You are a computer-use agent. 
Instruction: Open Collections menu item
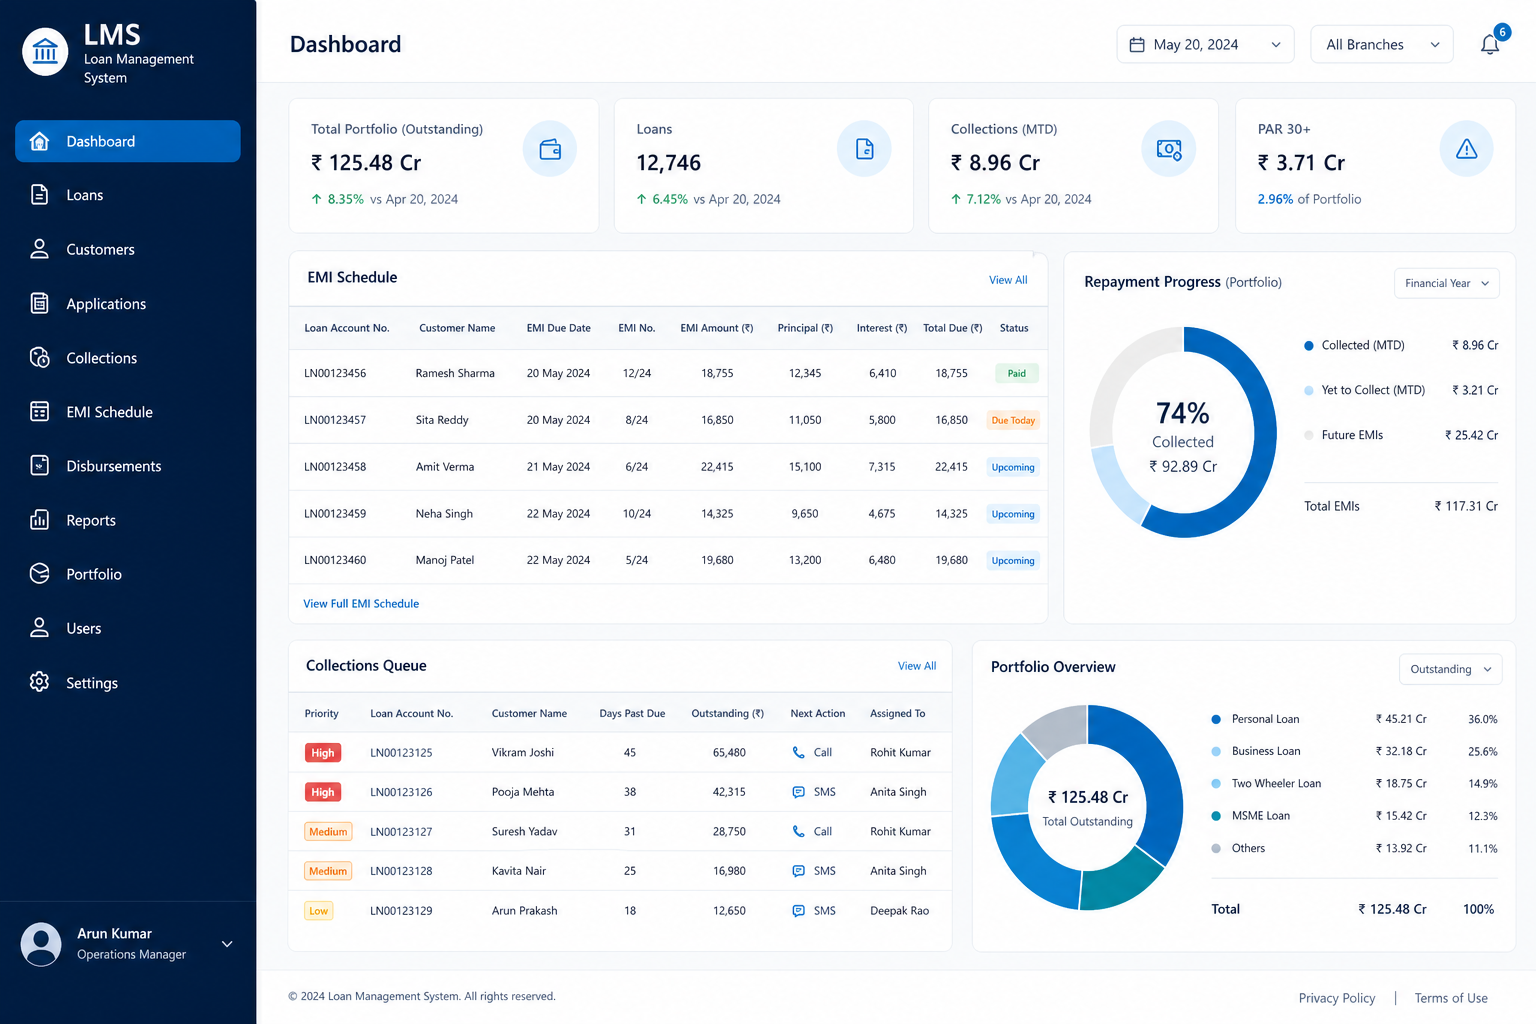128,357
